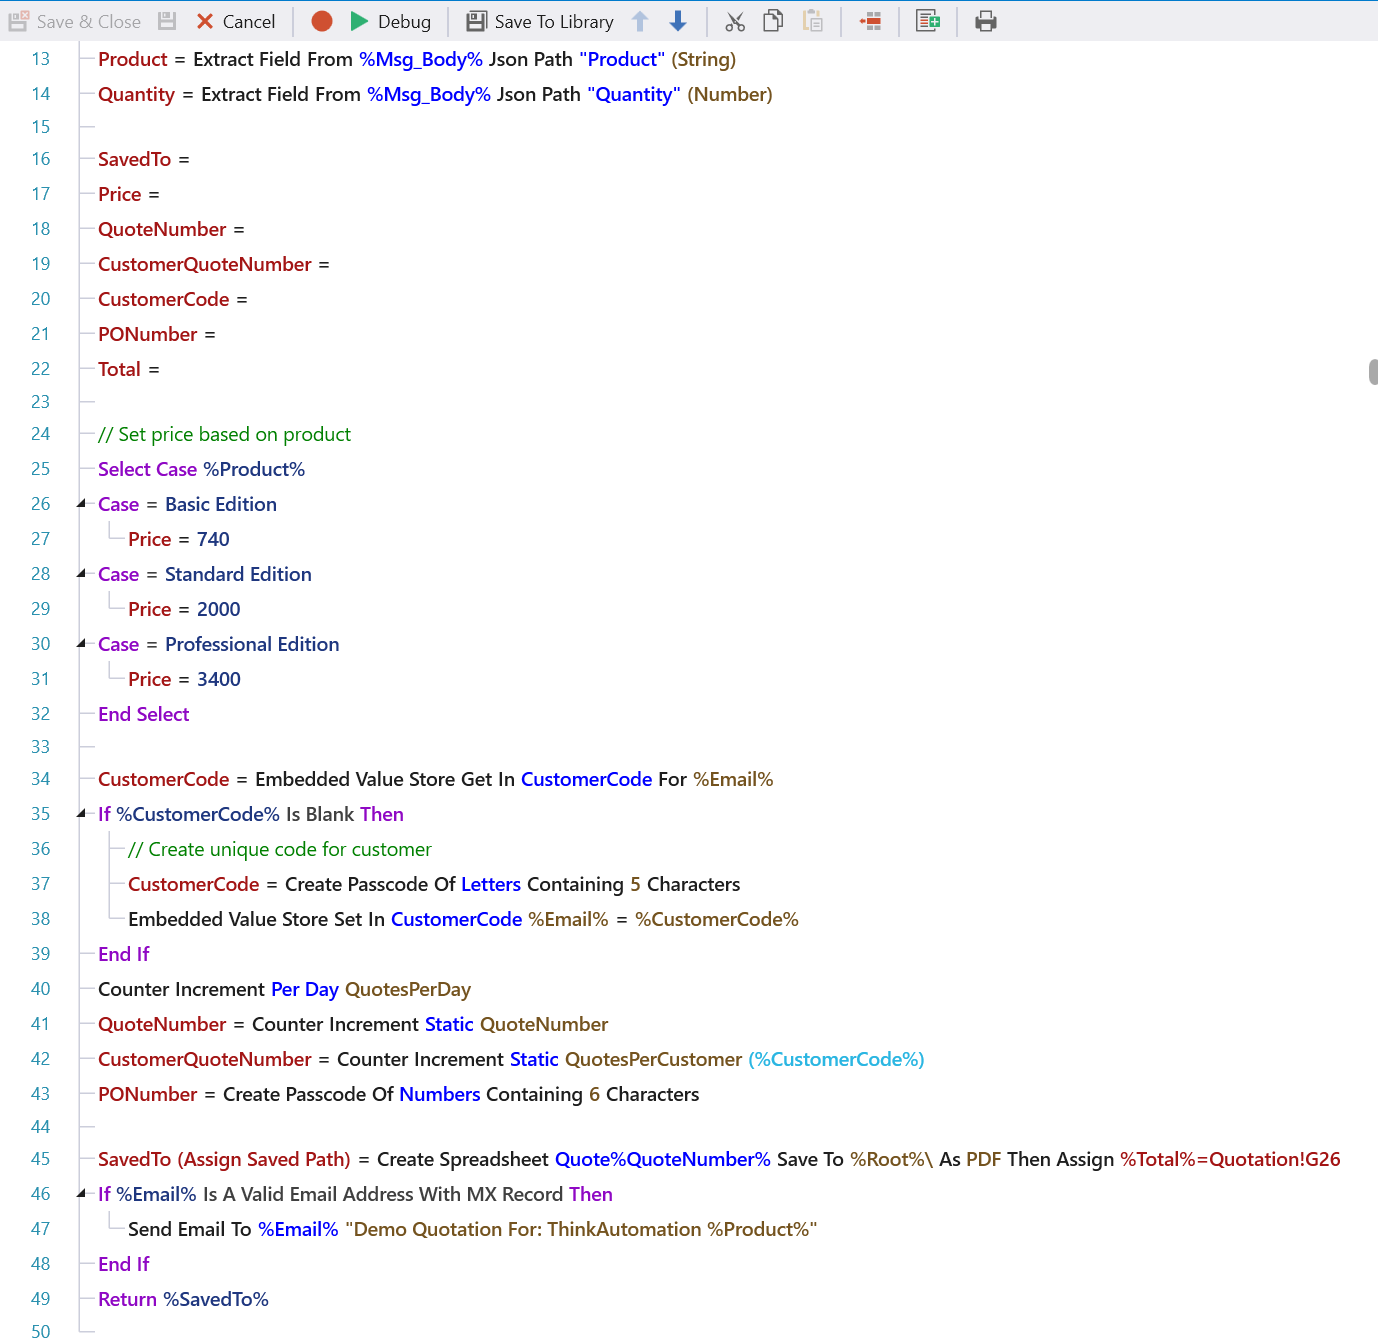The height and width of the screenshot is (1344, 1378).
Task: Click the 'Price = 2000' line
Action: 184,609
